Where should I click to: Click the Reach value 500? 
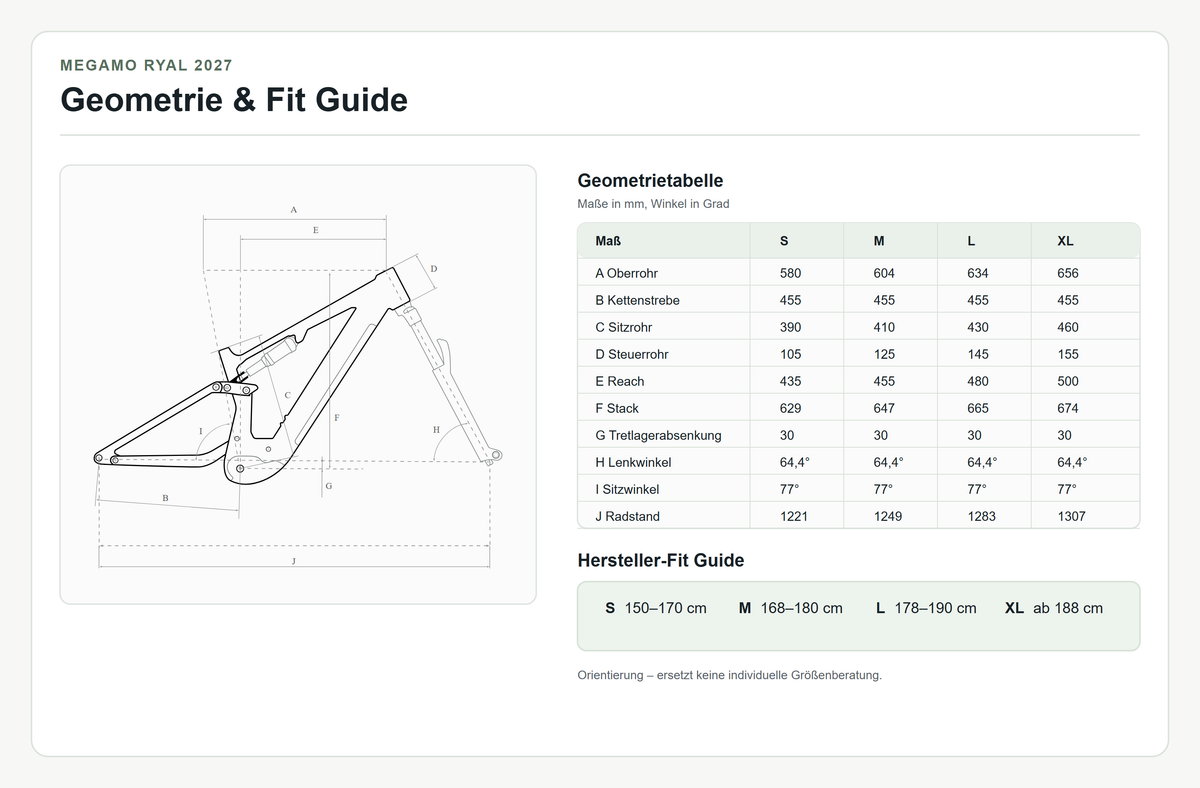click(1068, 381)
